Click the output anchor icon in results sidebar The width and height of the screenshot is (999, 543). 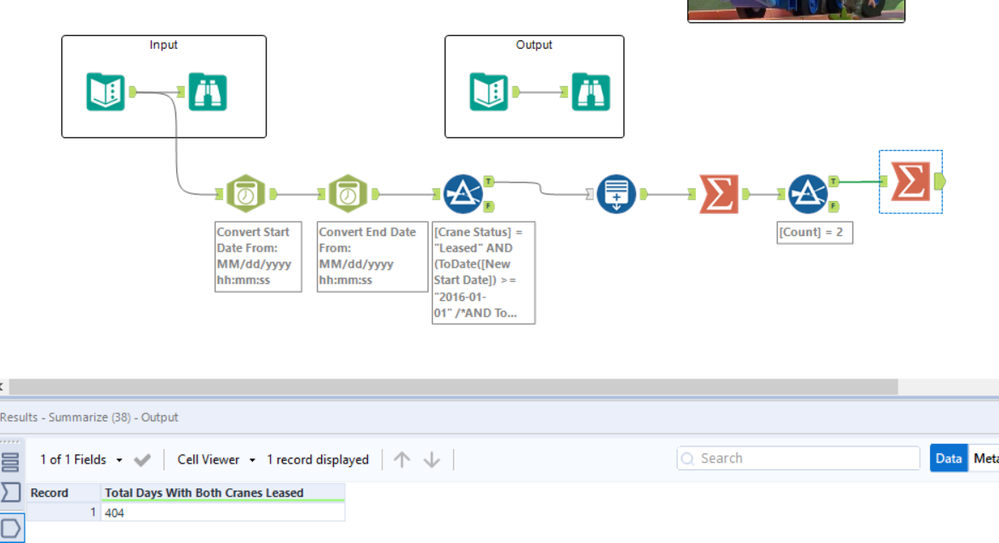[x=11, y=528]
